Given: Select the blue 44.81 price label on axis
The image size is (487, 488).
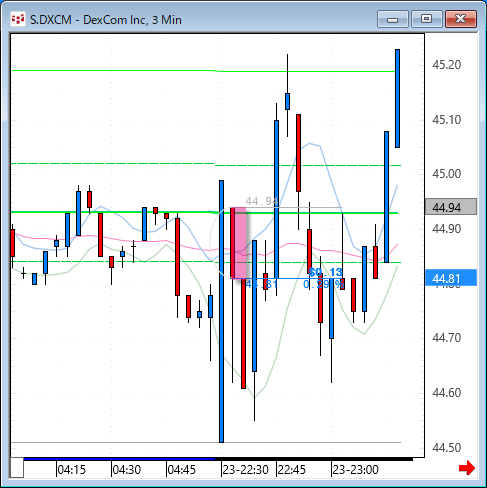Looking at the screenshot, I should [451, 278].
